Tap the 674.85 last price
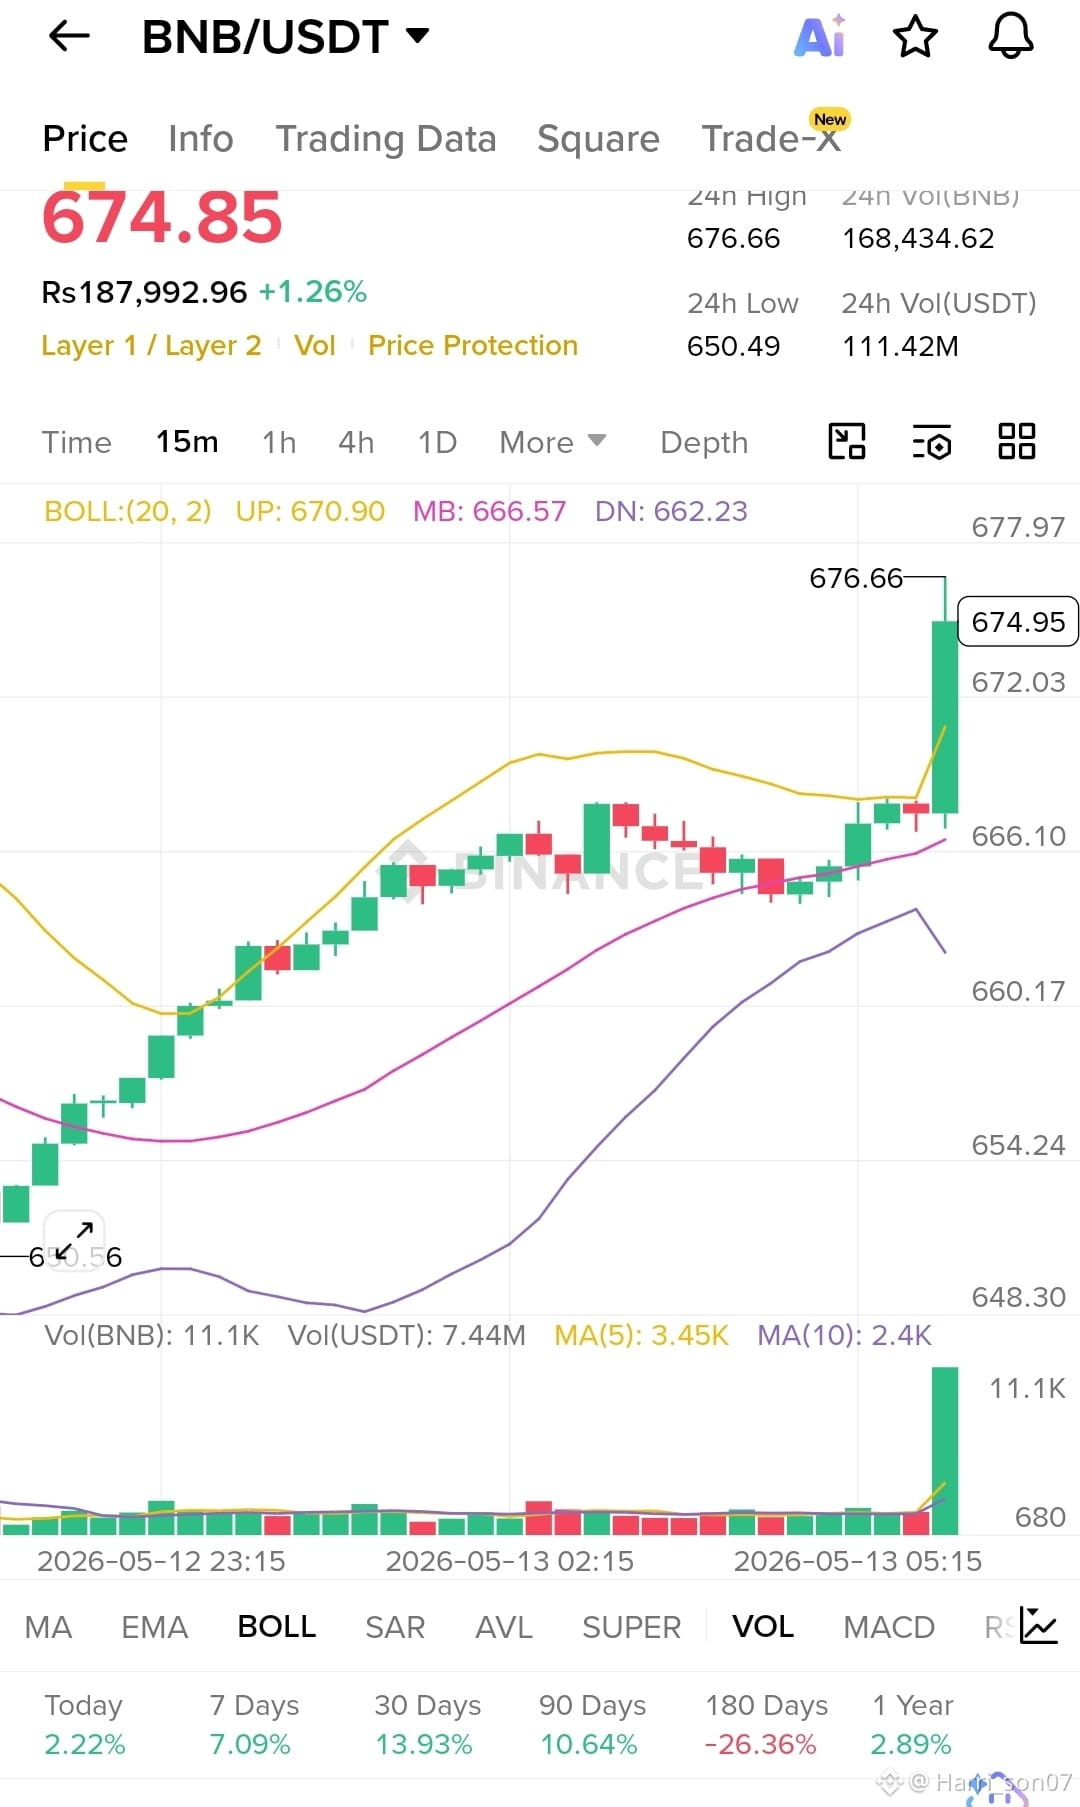This screenshot has width=1080, height=1807. click(x=162, y=217)
